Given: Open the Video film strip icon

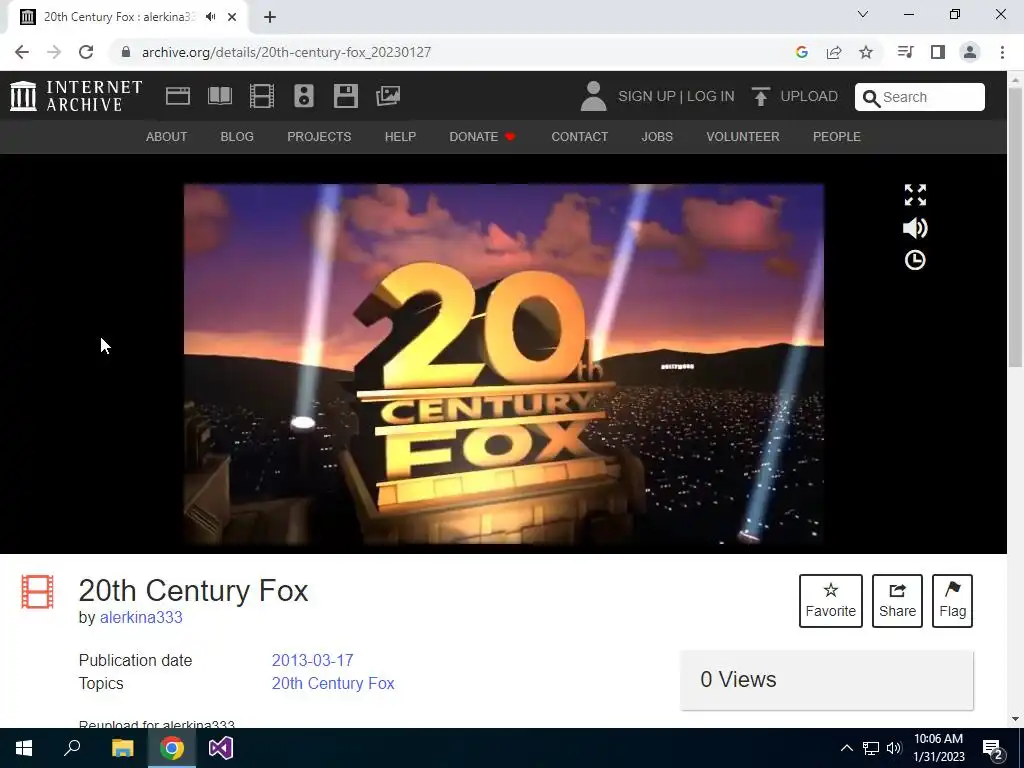Looking at the screenshot, I should [262, 96].
